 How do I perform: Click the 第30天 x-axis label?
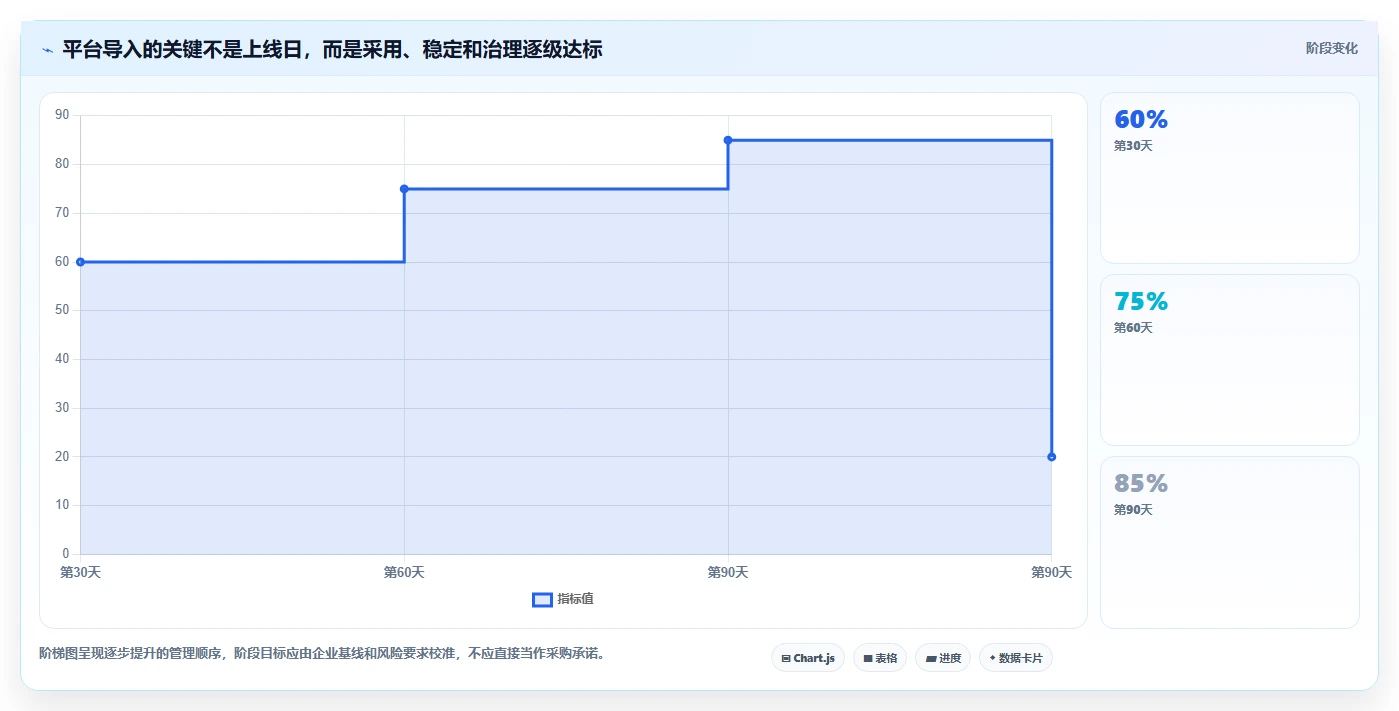click(80, 572)
